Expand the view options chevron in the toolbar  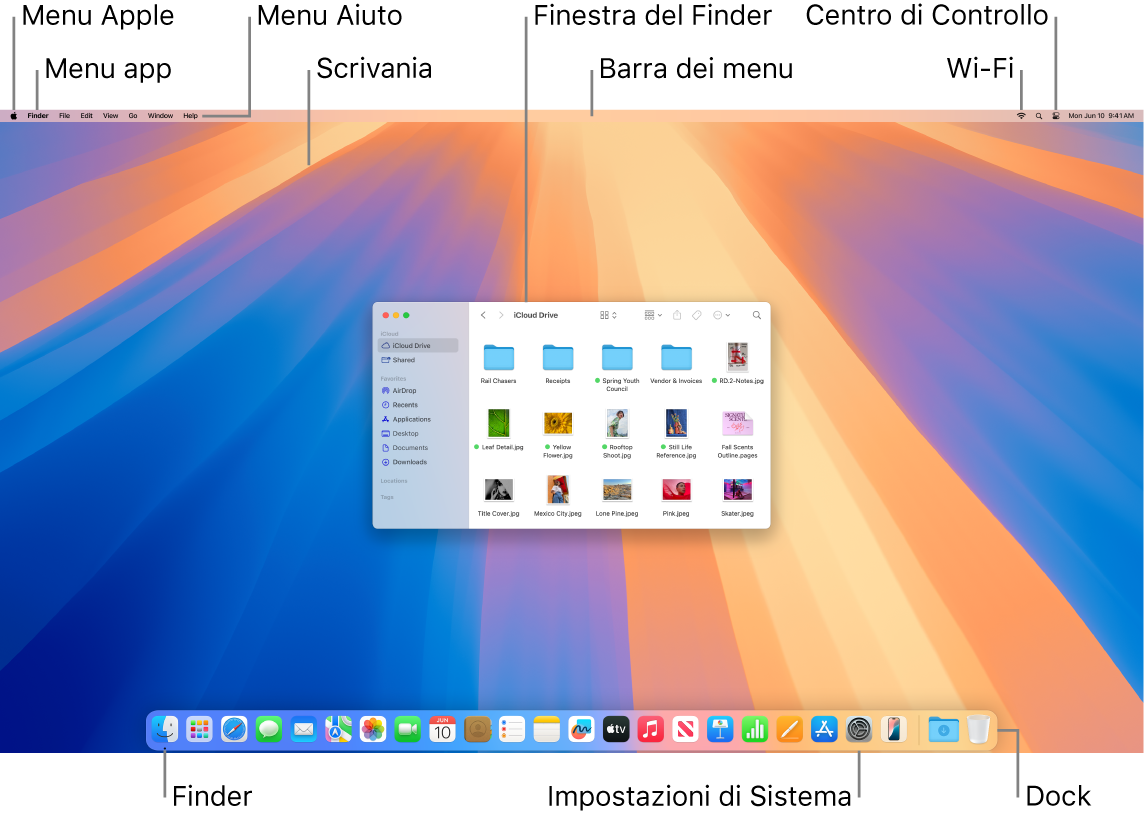pyautogui.click(x=614, y=315)
